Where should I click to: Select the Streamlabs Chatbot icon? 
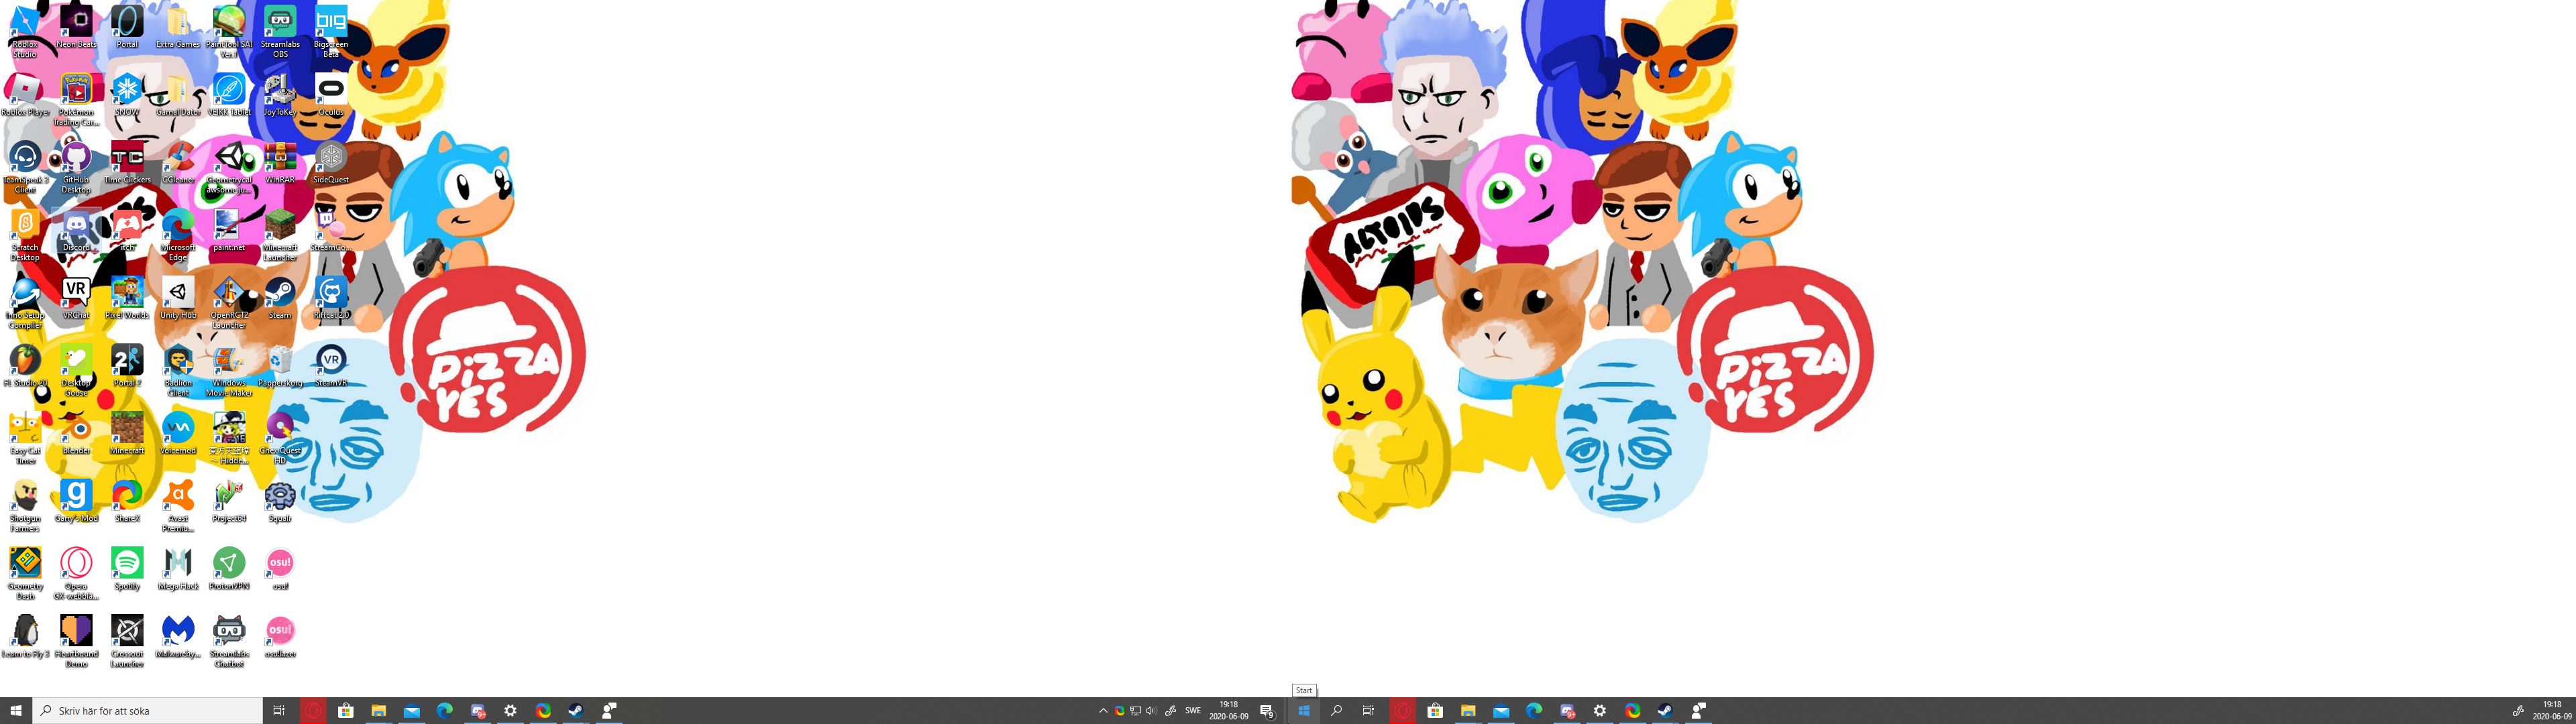point(229,641)
